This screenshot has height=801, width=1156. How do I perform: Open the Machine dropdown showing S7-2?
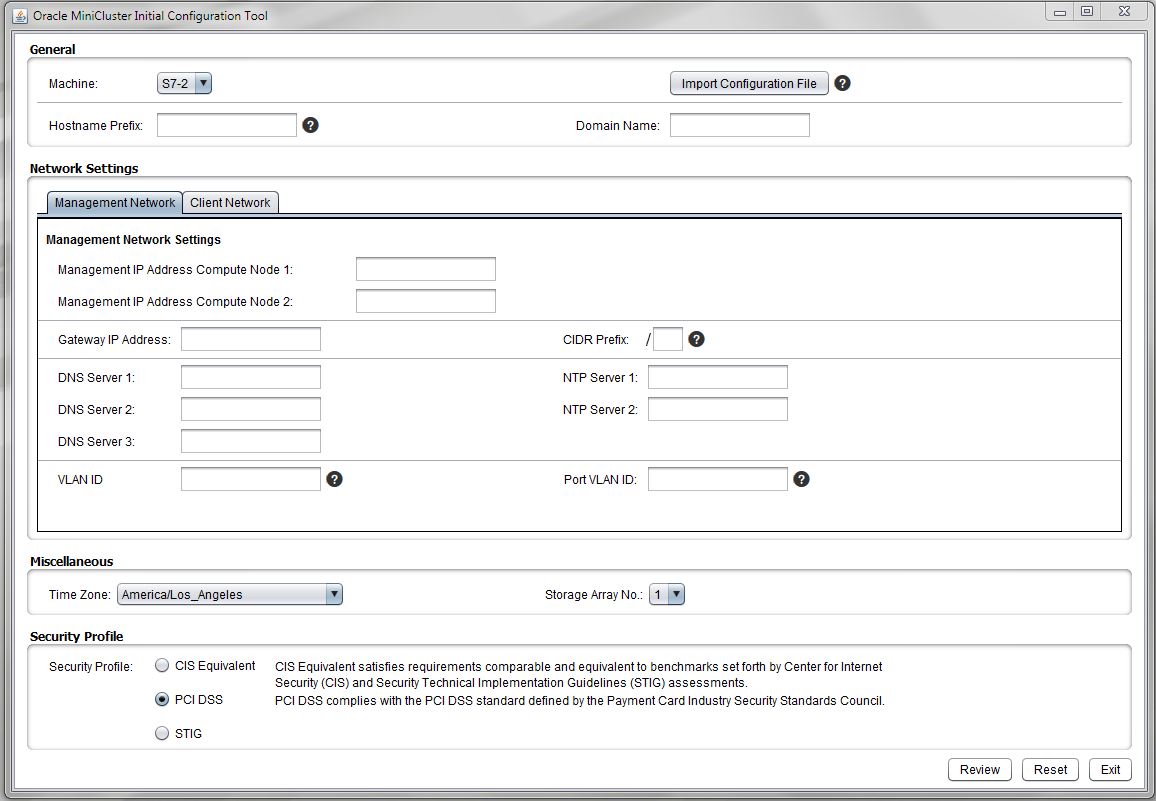coord(184,83)
